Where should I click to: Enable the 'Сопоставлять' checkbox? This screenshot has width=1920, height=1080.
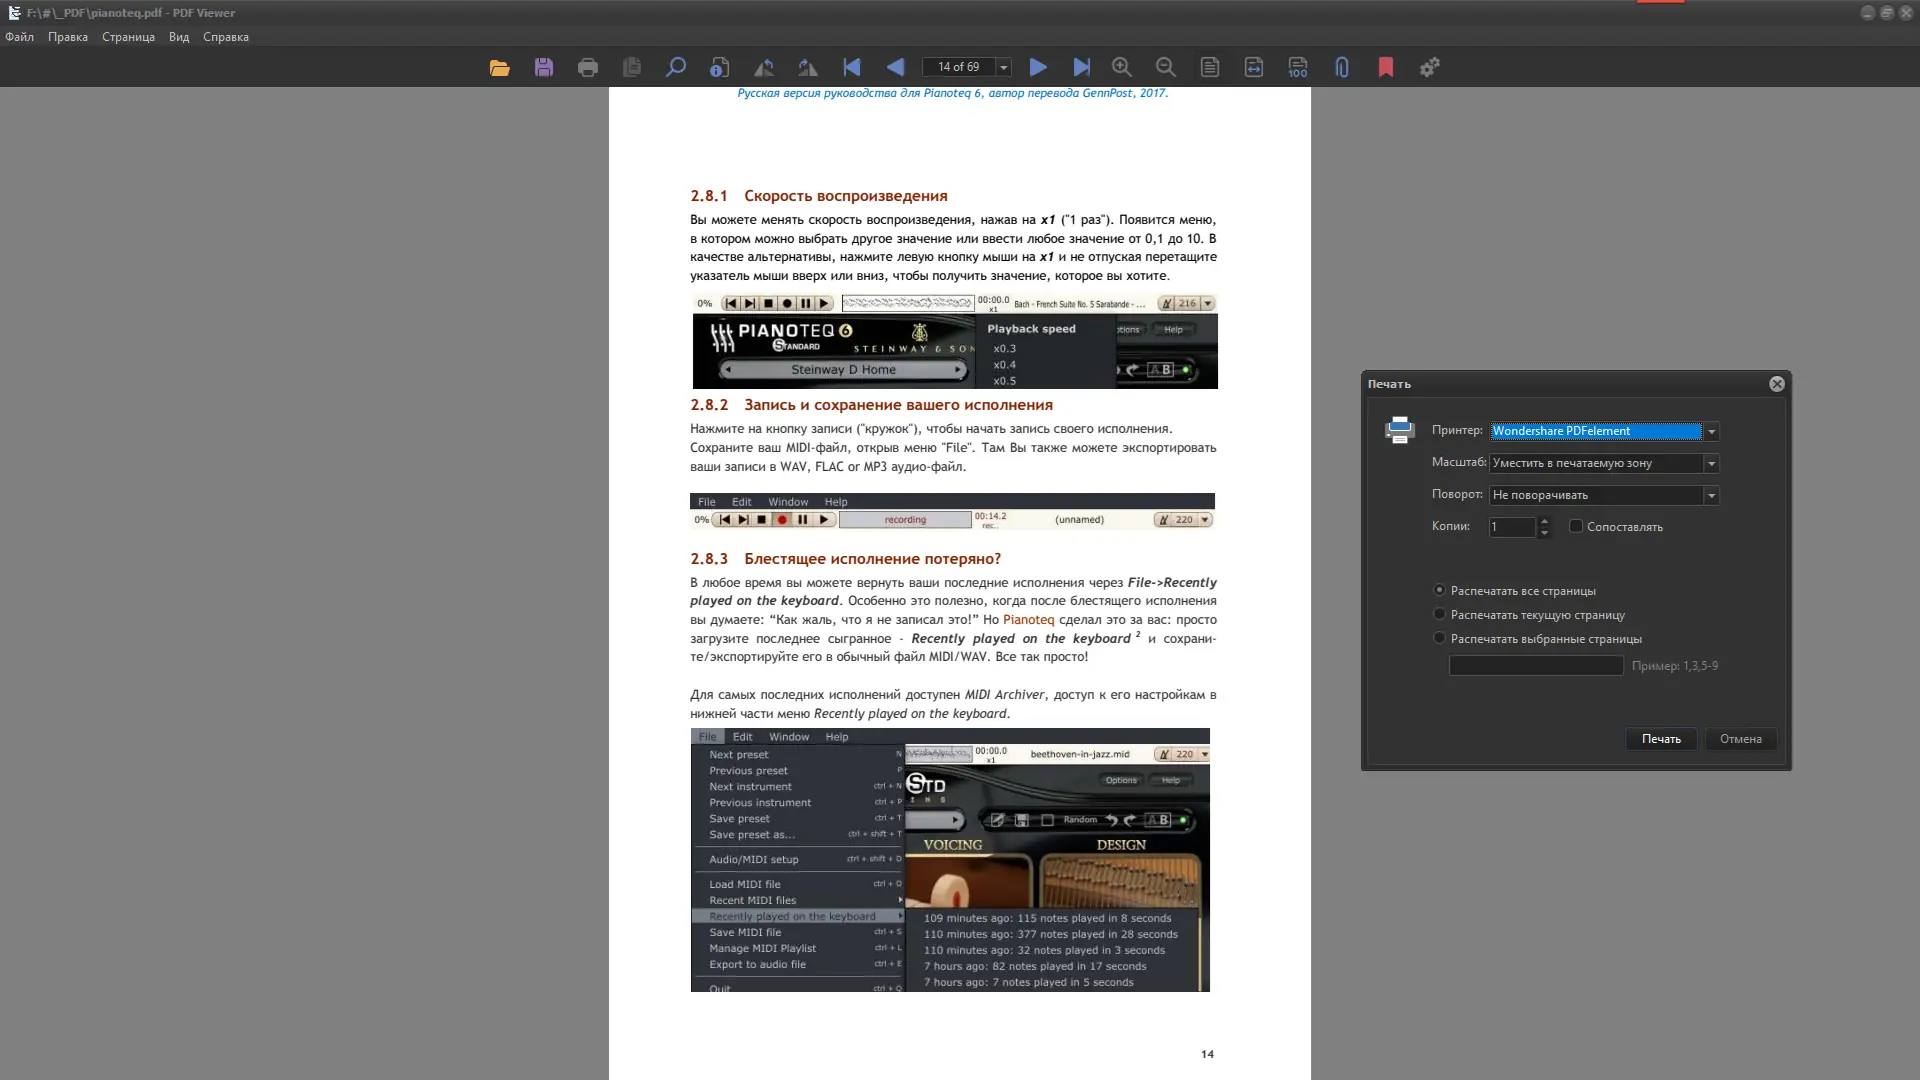click(1576, 526)
